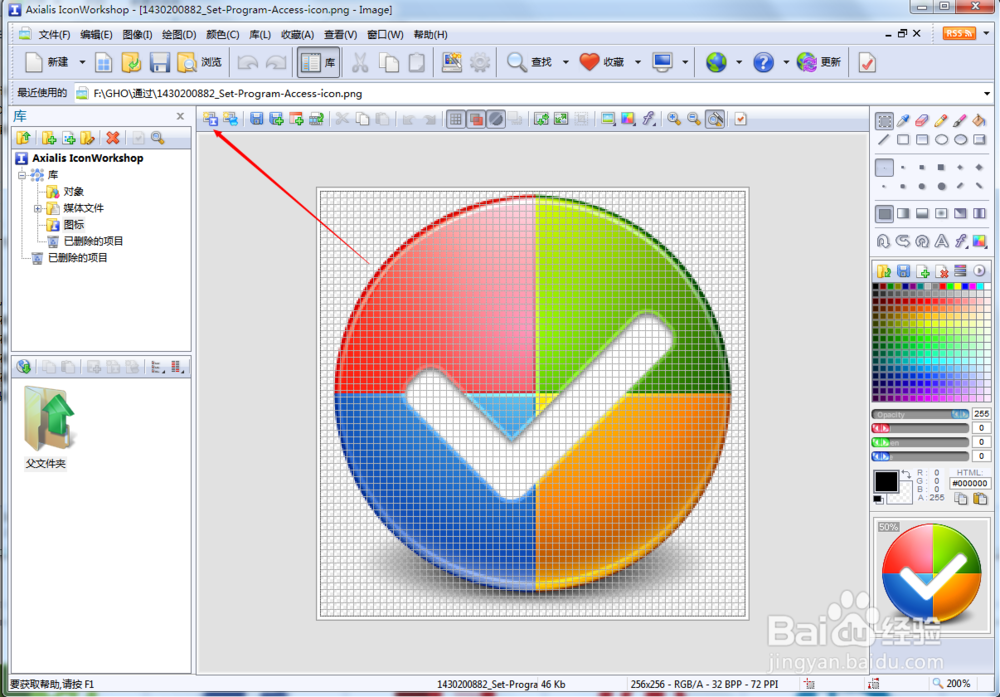Click the search magnifier in library toolbar

coord(158,138)
